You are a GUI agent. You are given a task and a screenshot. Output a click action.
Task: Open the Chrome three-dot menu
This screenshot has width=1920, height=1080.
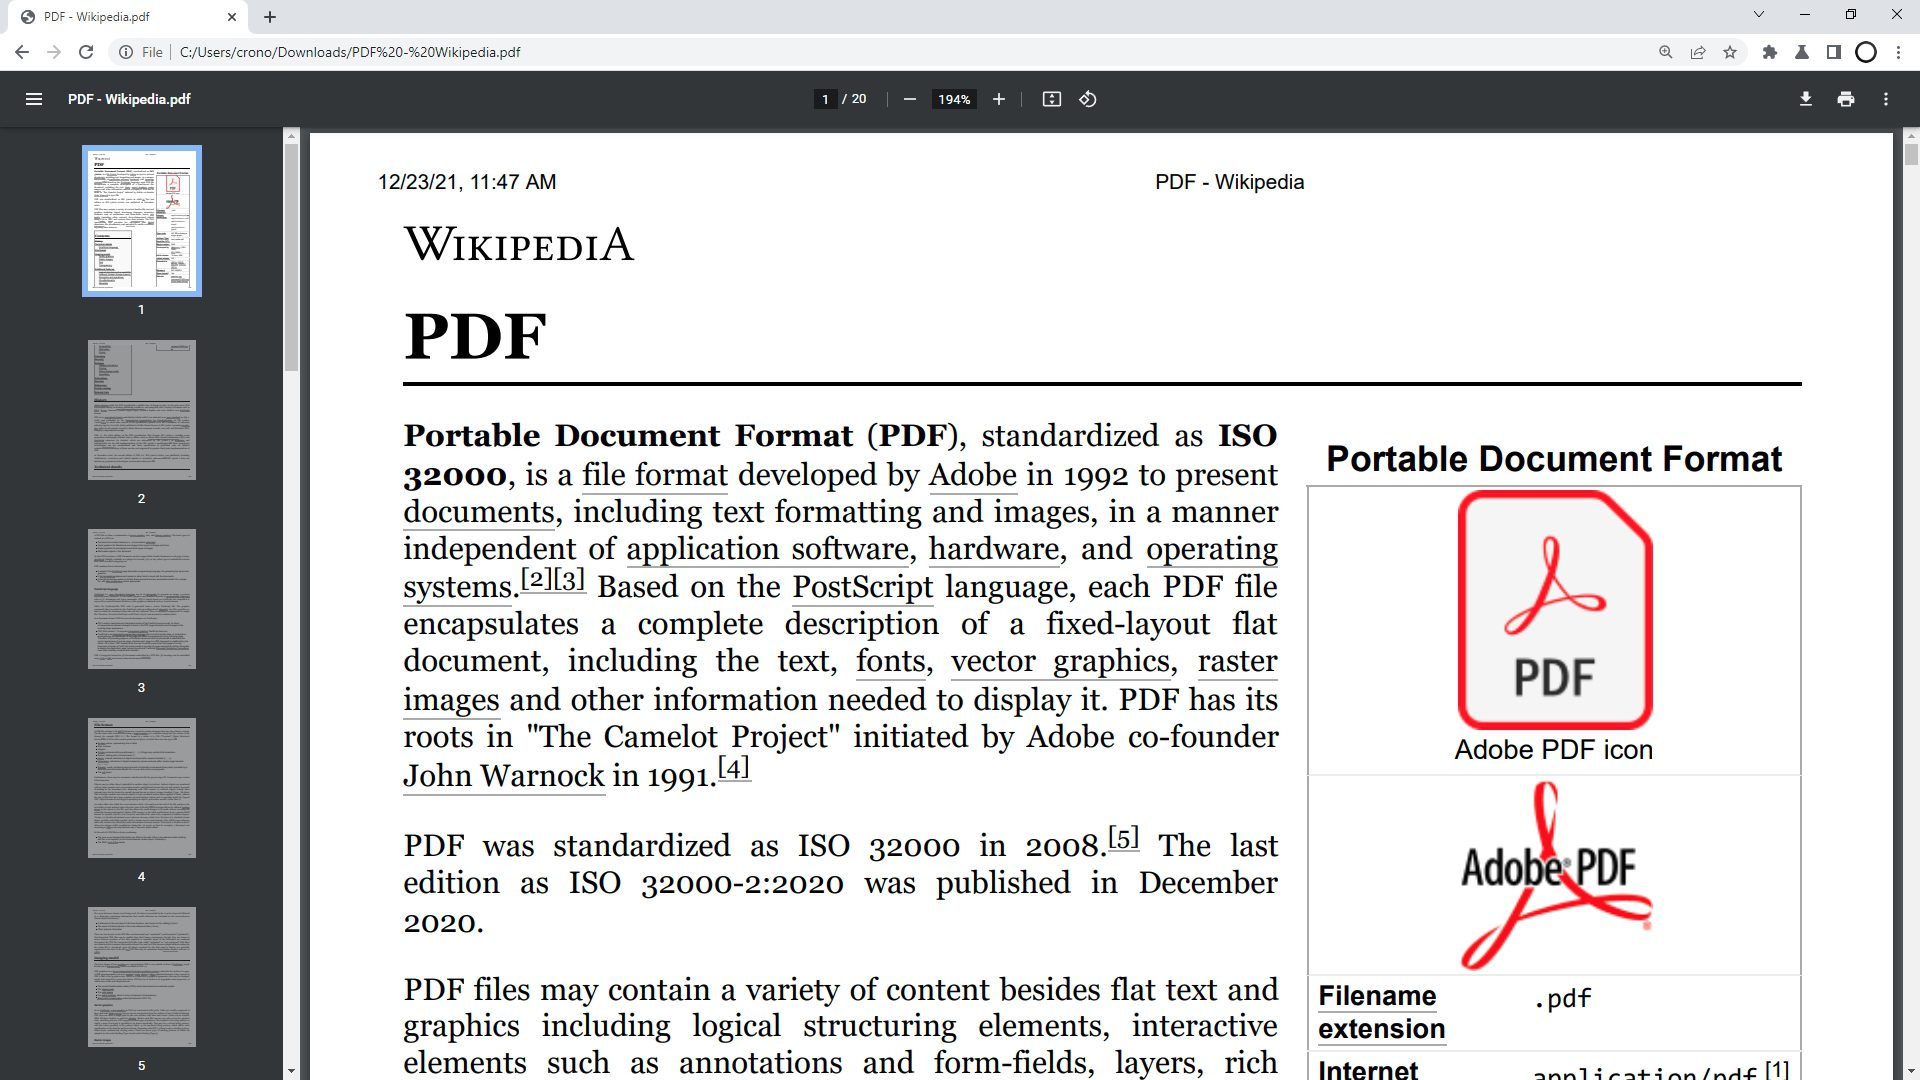click(1898, 52)
